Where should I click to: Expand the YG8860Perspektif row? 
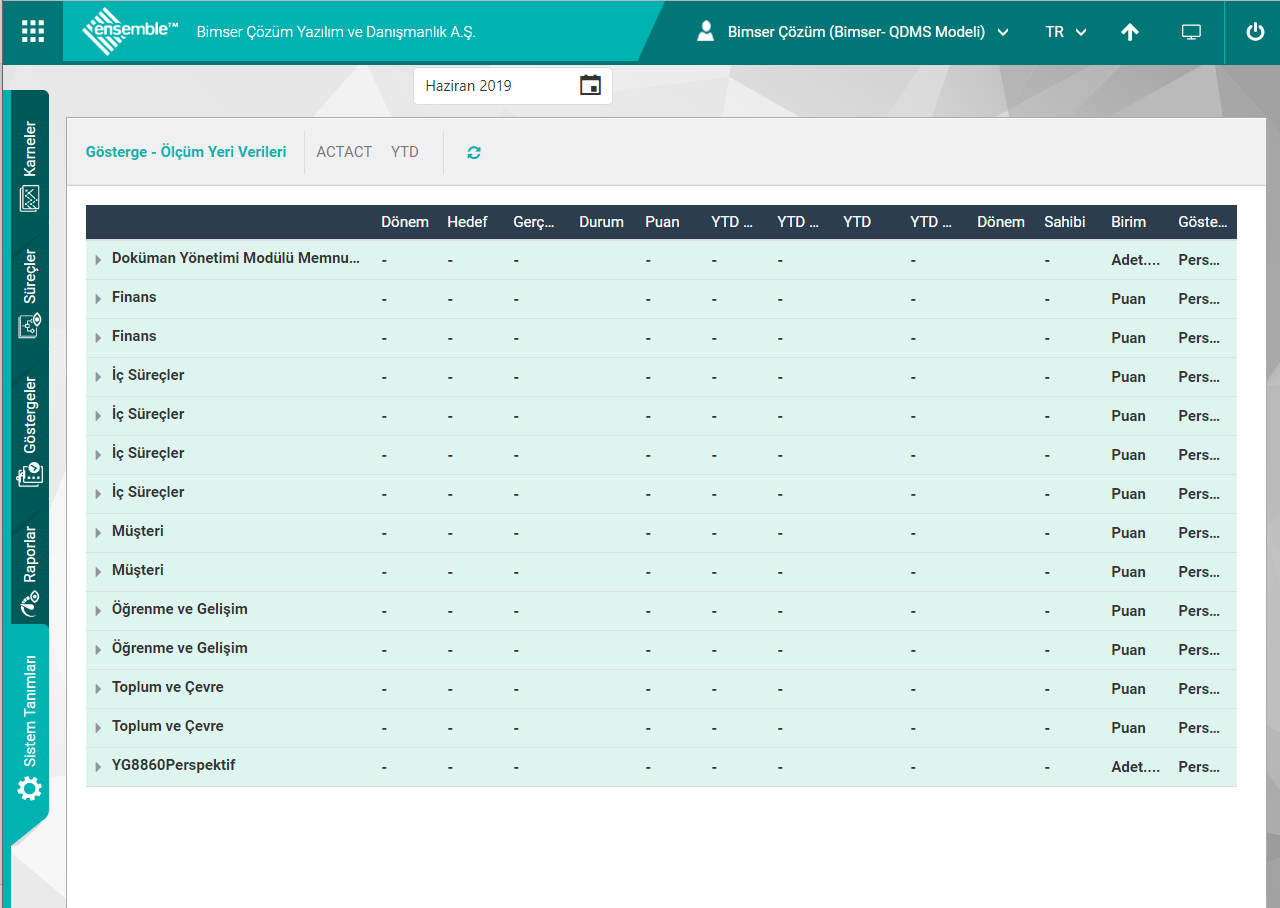tap(98, 767)
